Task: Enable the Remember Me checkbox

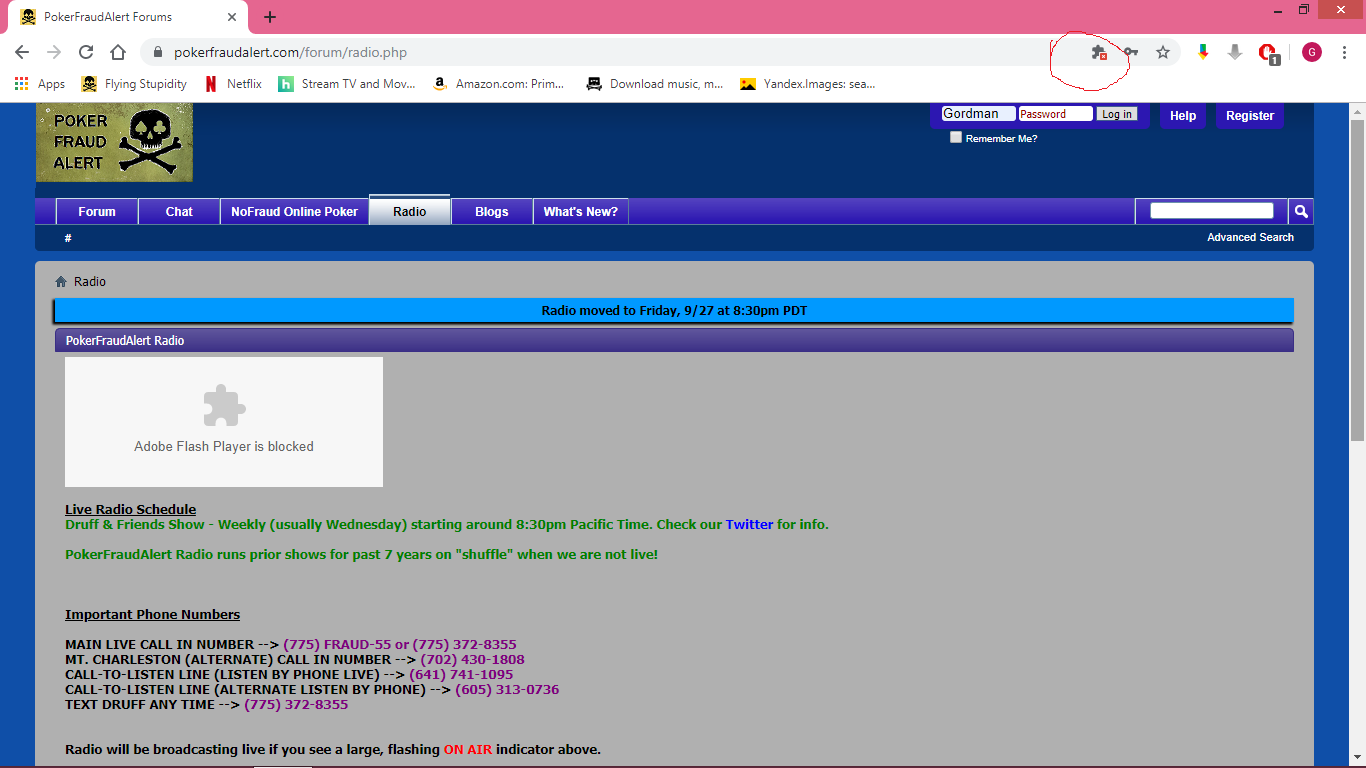Action: [x=956, y=138]
